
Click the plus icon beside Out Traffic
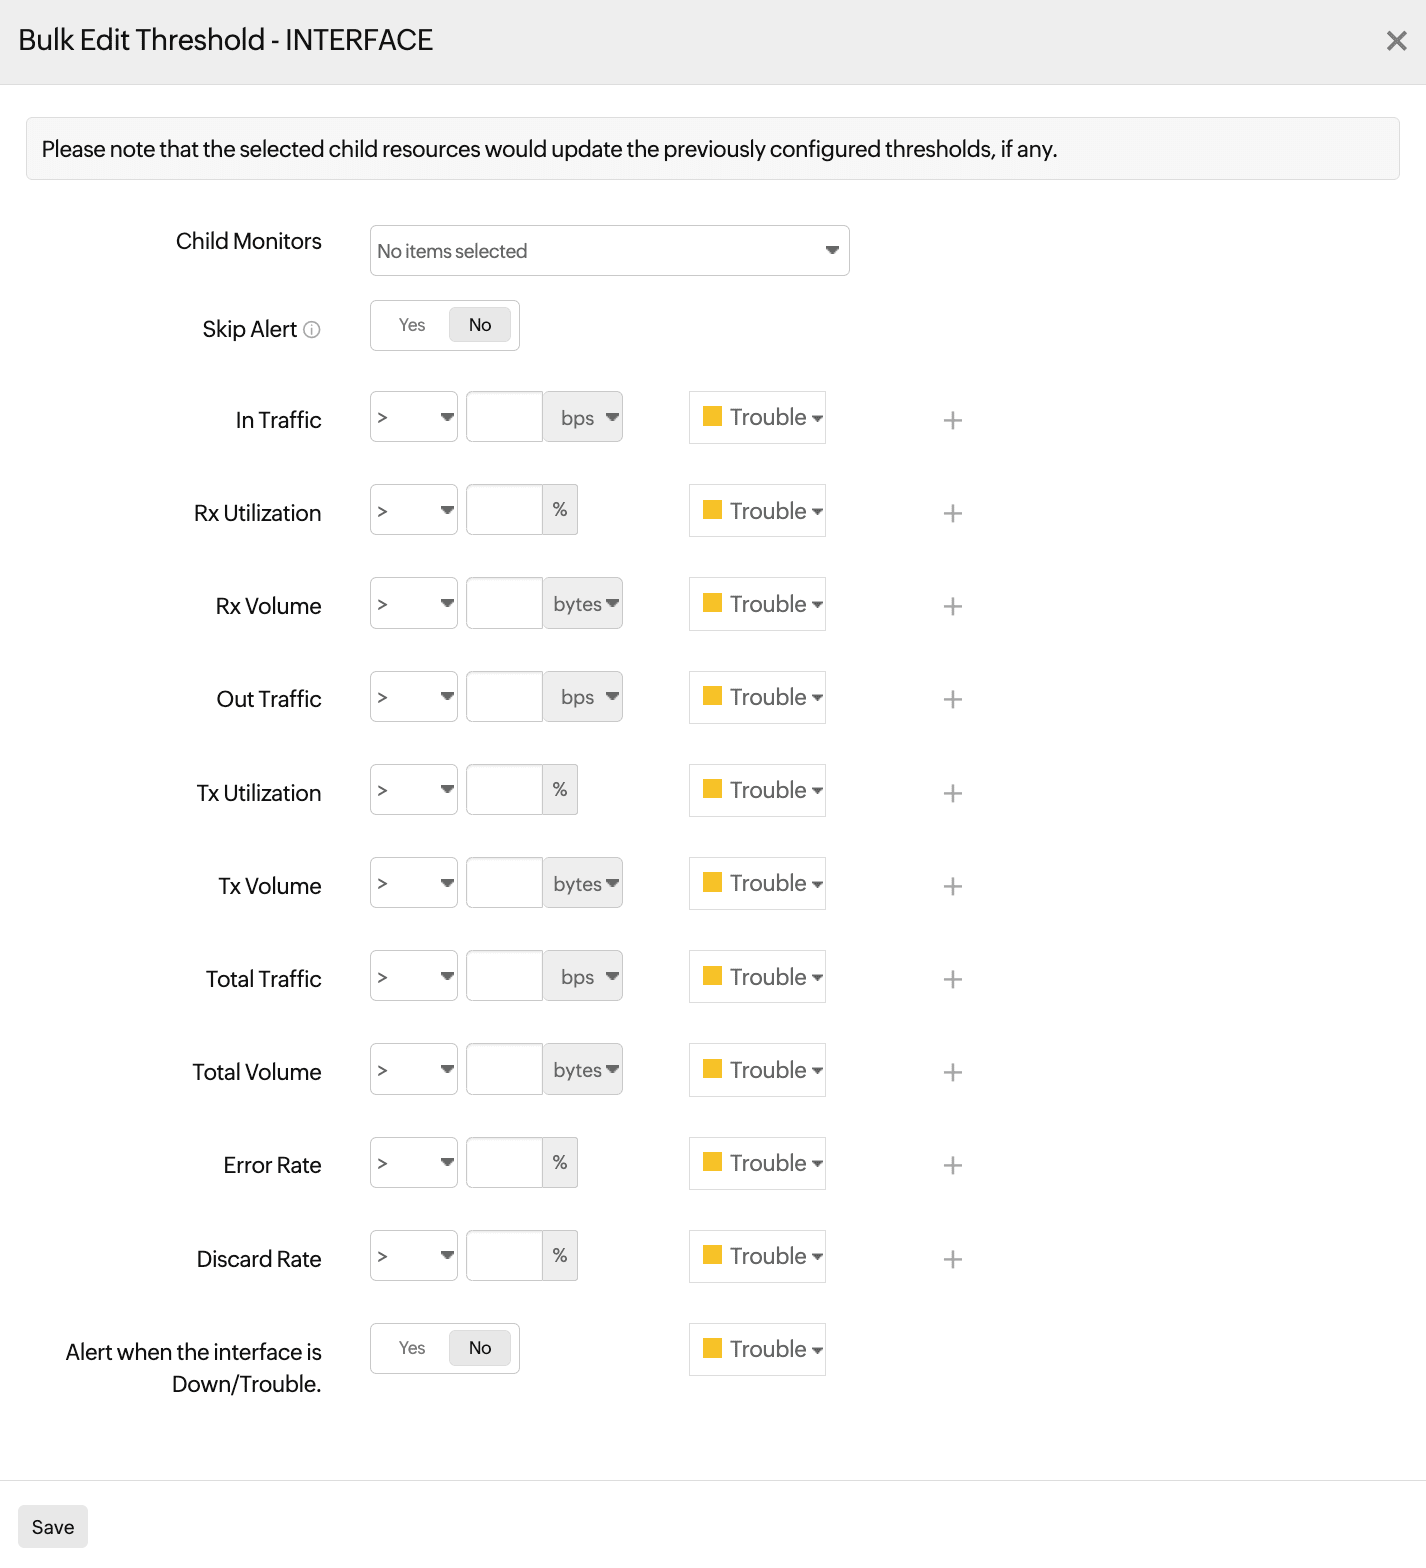[x=952, y=699]
